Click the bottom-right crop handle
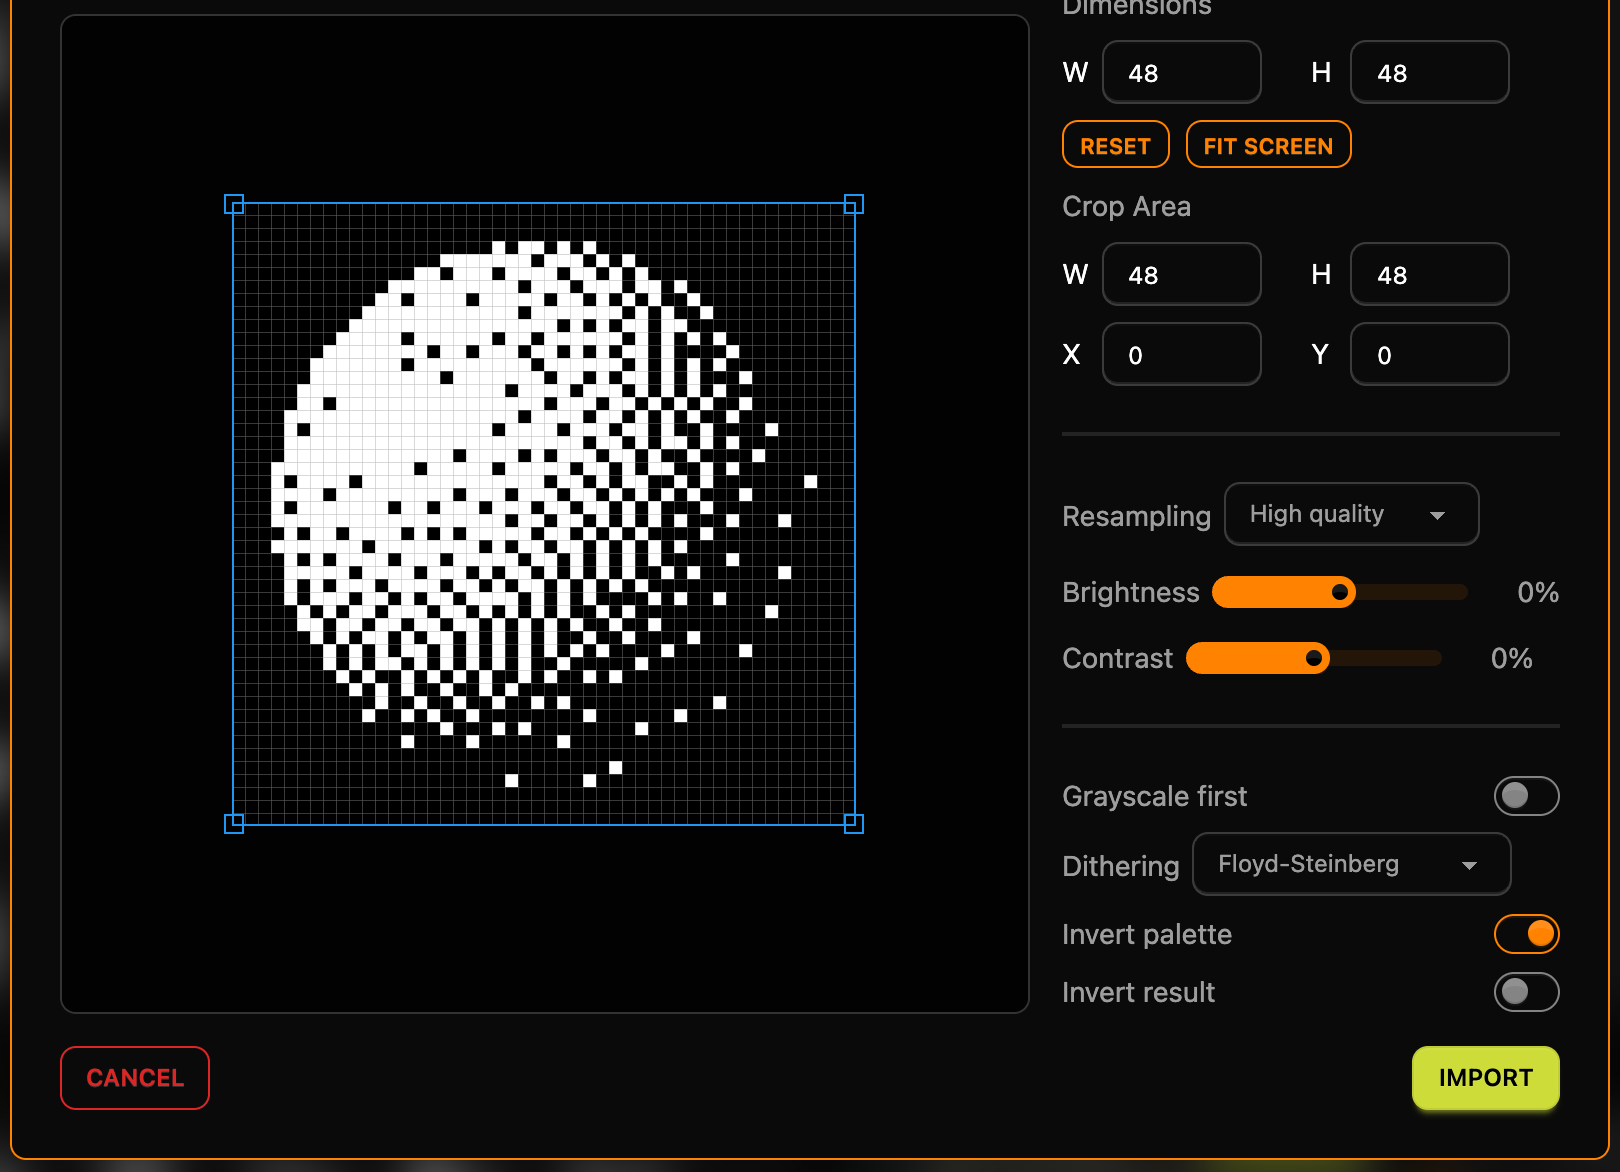The width and height of the screenshot is (1620, 1172). [x=854, y=824]
